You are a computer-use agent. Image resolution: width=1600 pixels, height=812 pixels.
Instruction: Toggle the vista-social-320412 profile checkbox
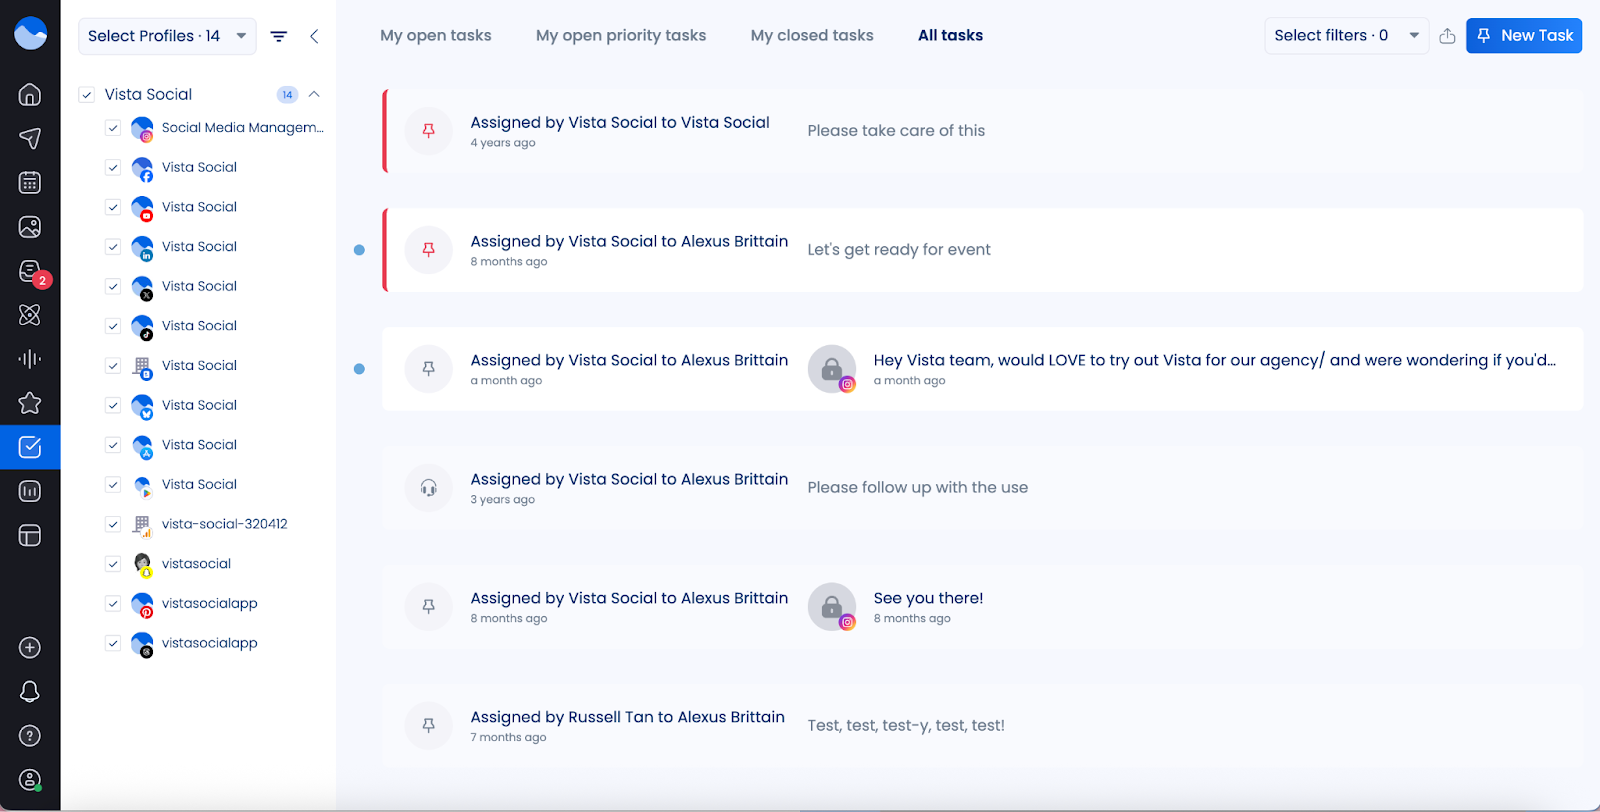click(113, 524)
